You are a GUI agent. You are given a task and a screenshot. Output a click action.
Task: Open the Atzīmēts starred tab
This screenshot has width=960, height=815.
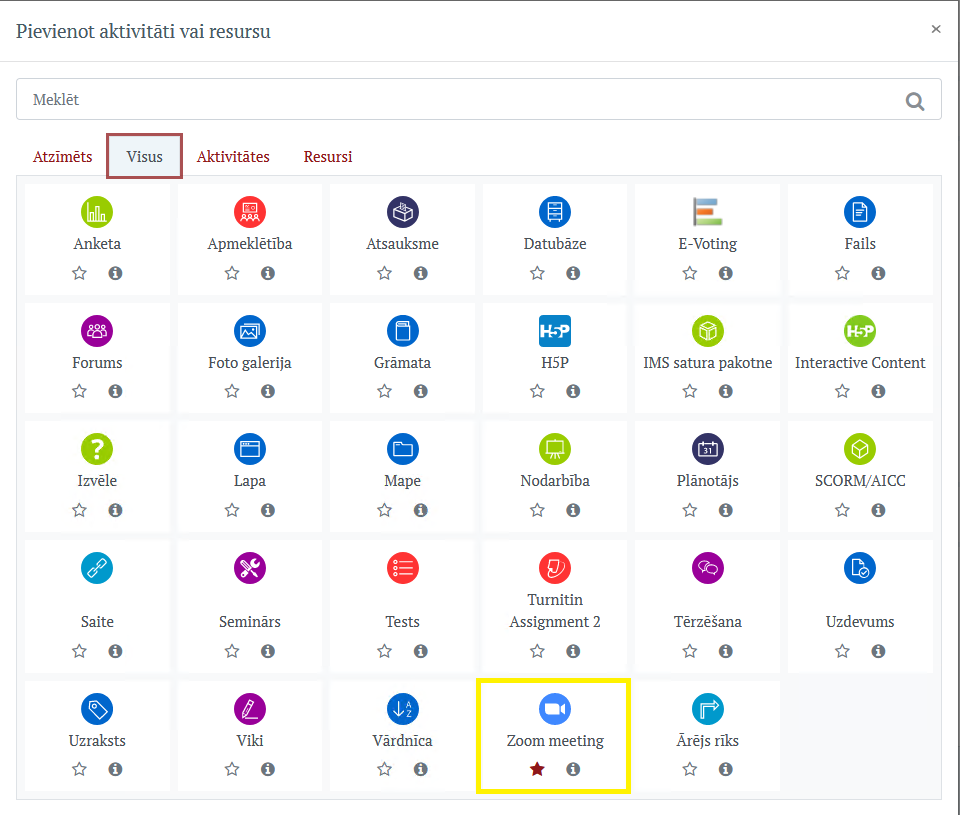(62, 157)
